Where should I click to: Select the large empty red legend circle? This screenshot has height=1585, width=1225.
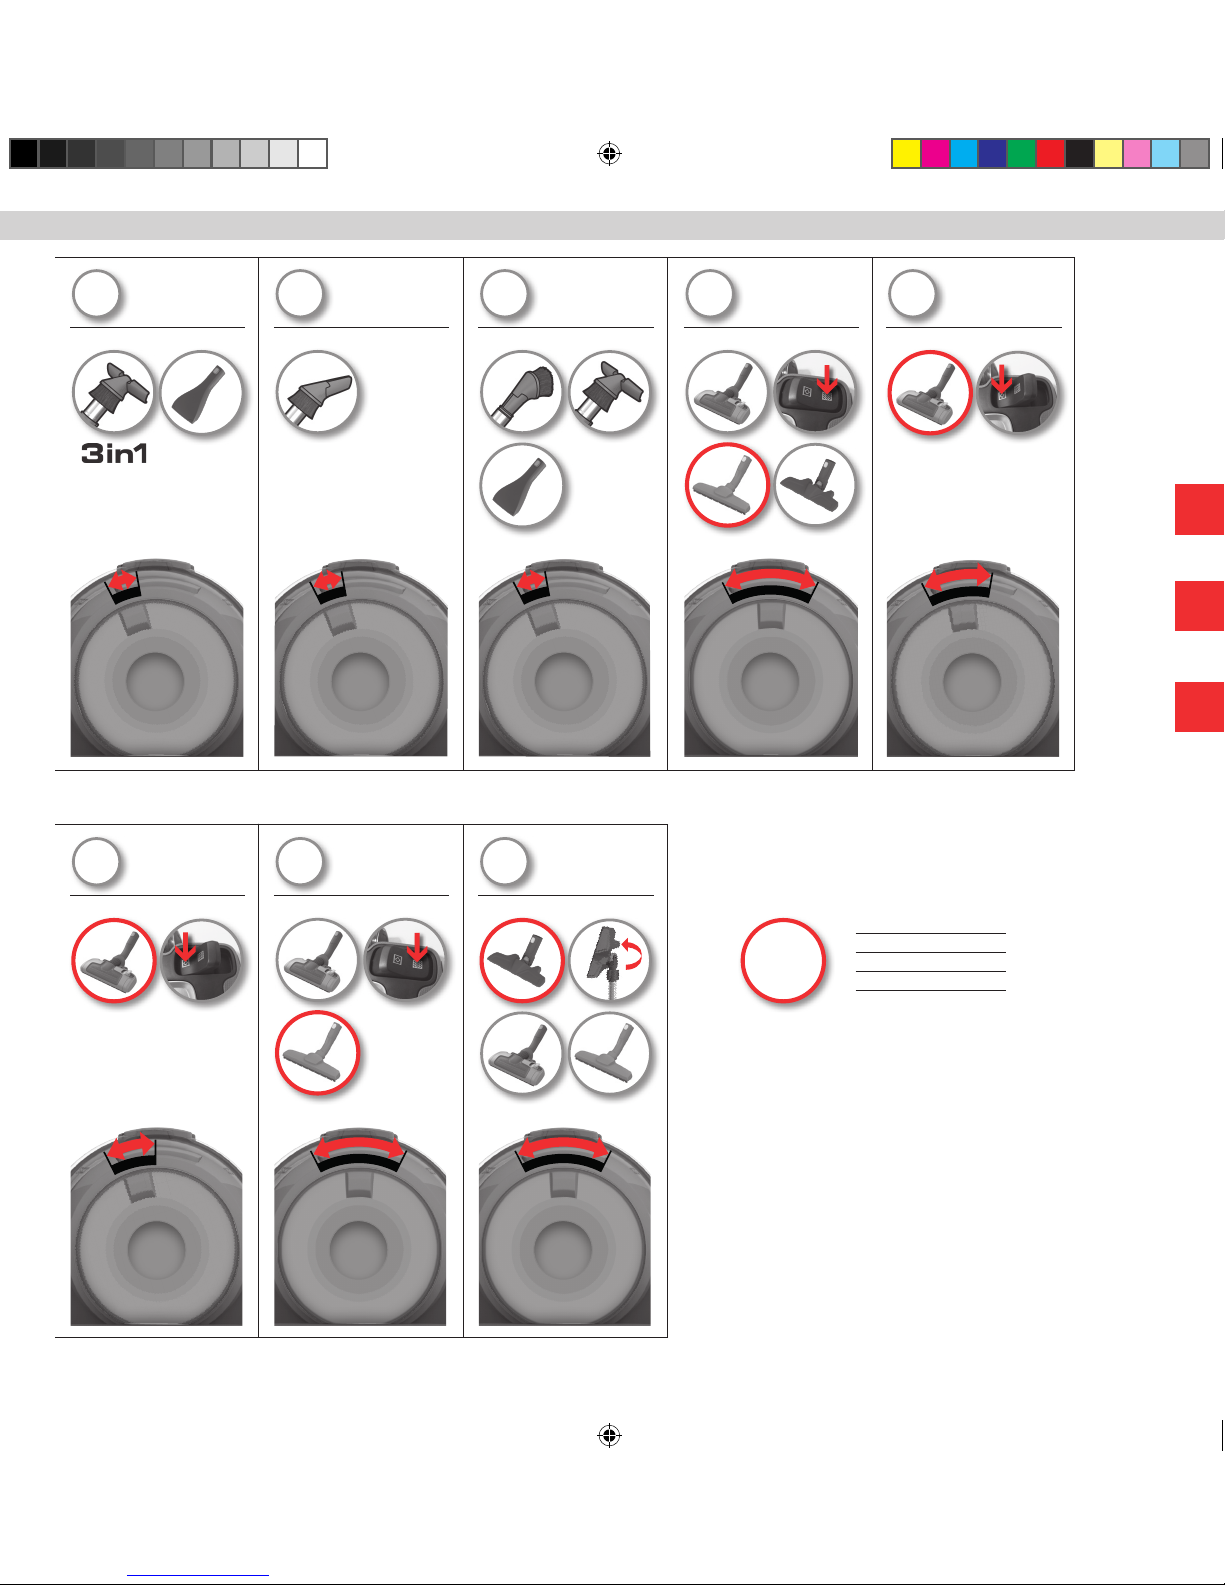[x=783, y=960]
